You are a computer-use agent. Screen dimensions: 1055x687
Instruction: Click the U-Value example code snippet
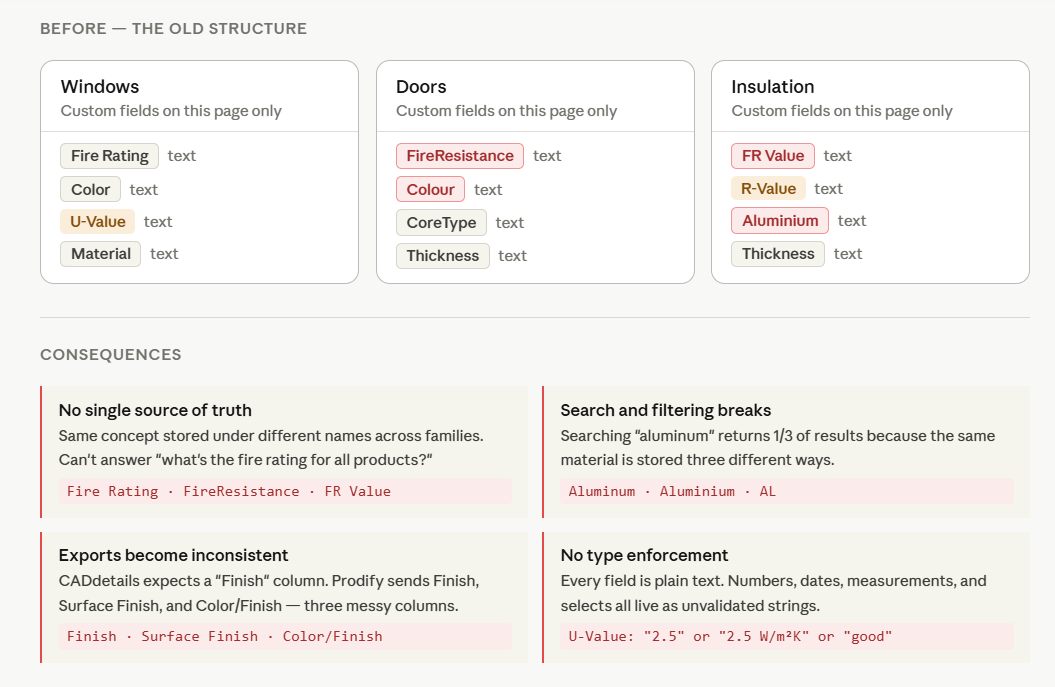pyautogui.click(x=730, y=636)
